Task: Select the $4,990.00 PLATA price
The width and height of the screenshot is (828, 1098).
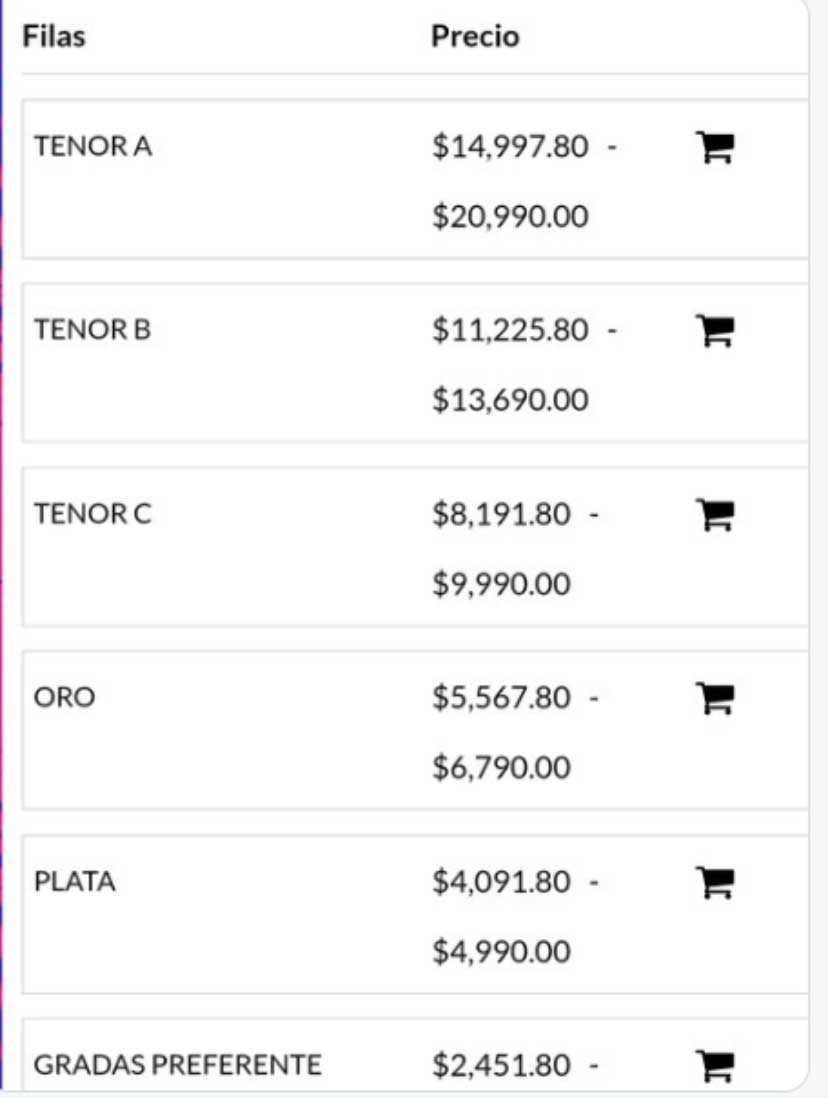Action: coord(501,951)
